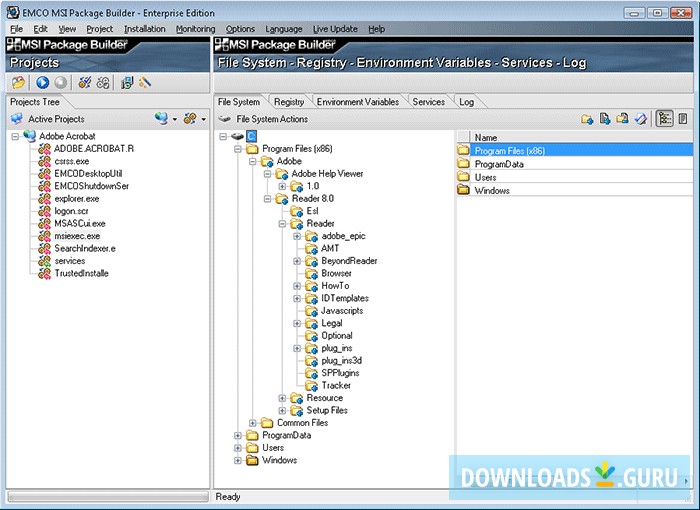The height and width of the screenshot is (510, 700).
Task: Click the globe computer icon in Active Projects
Action: click(x=161, y=119)
